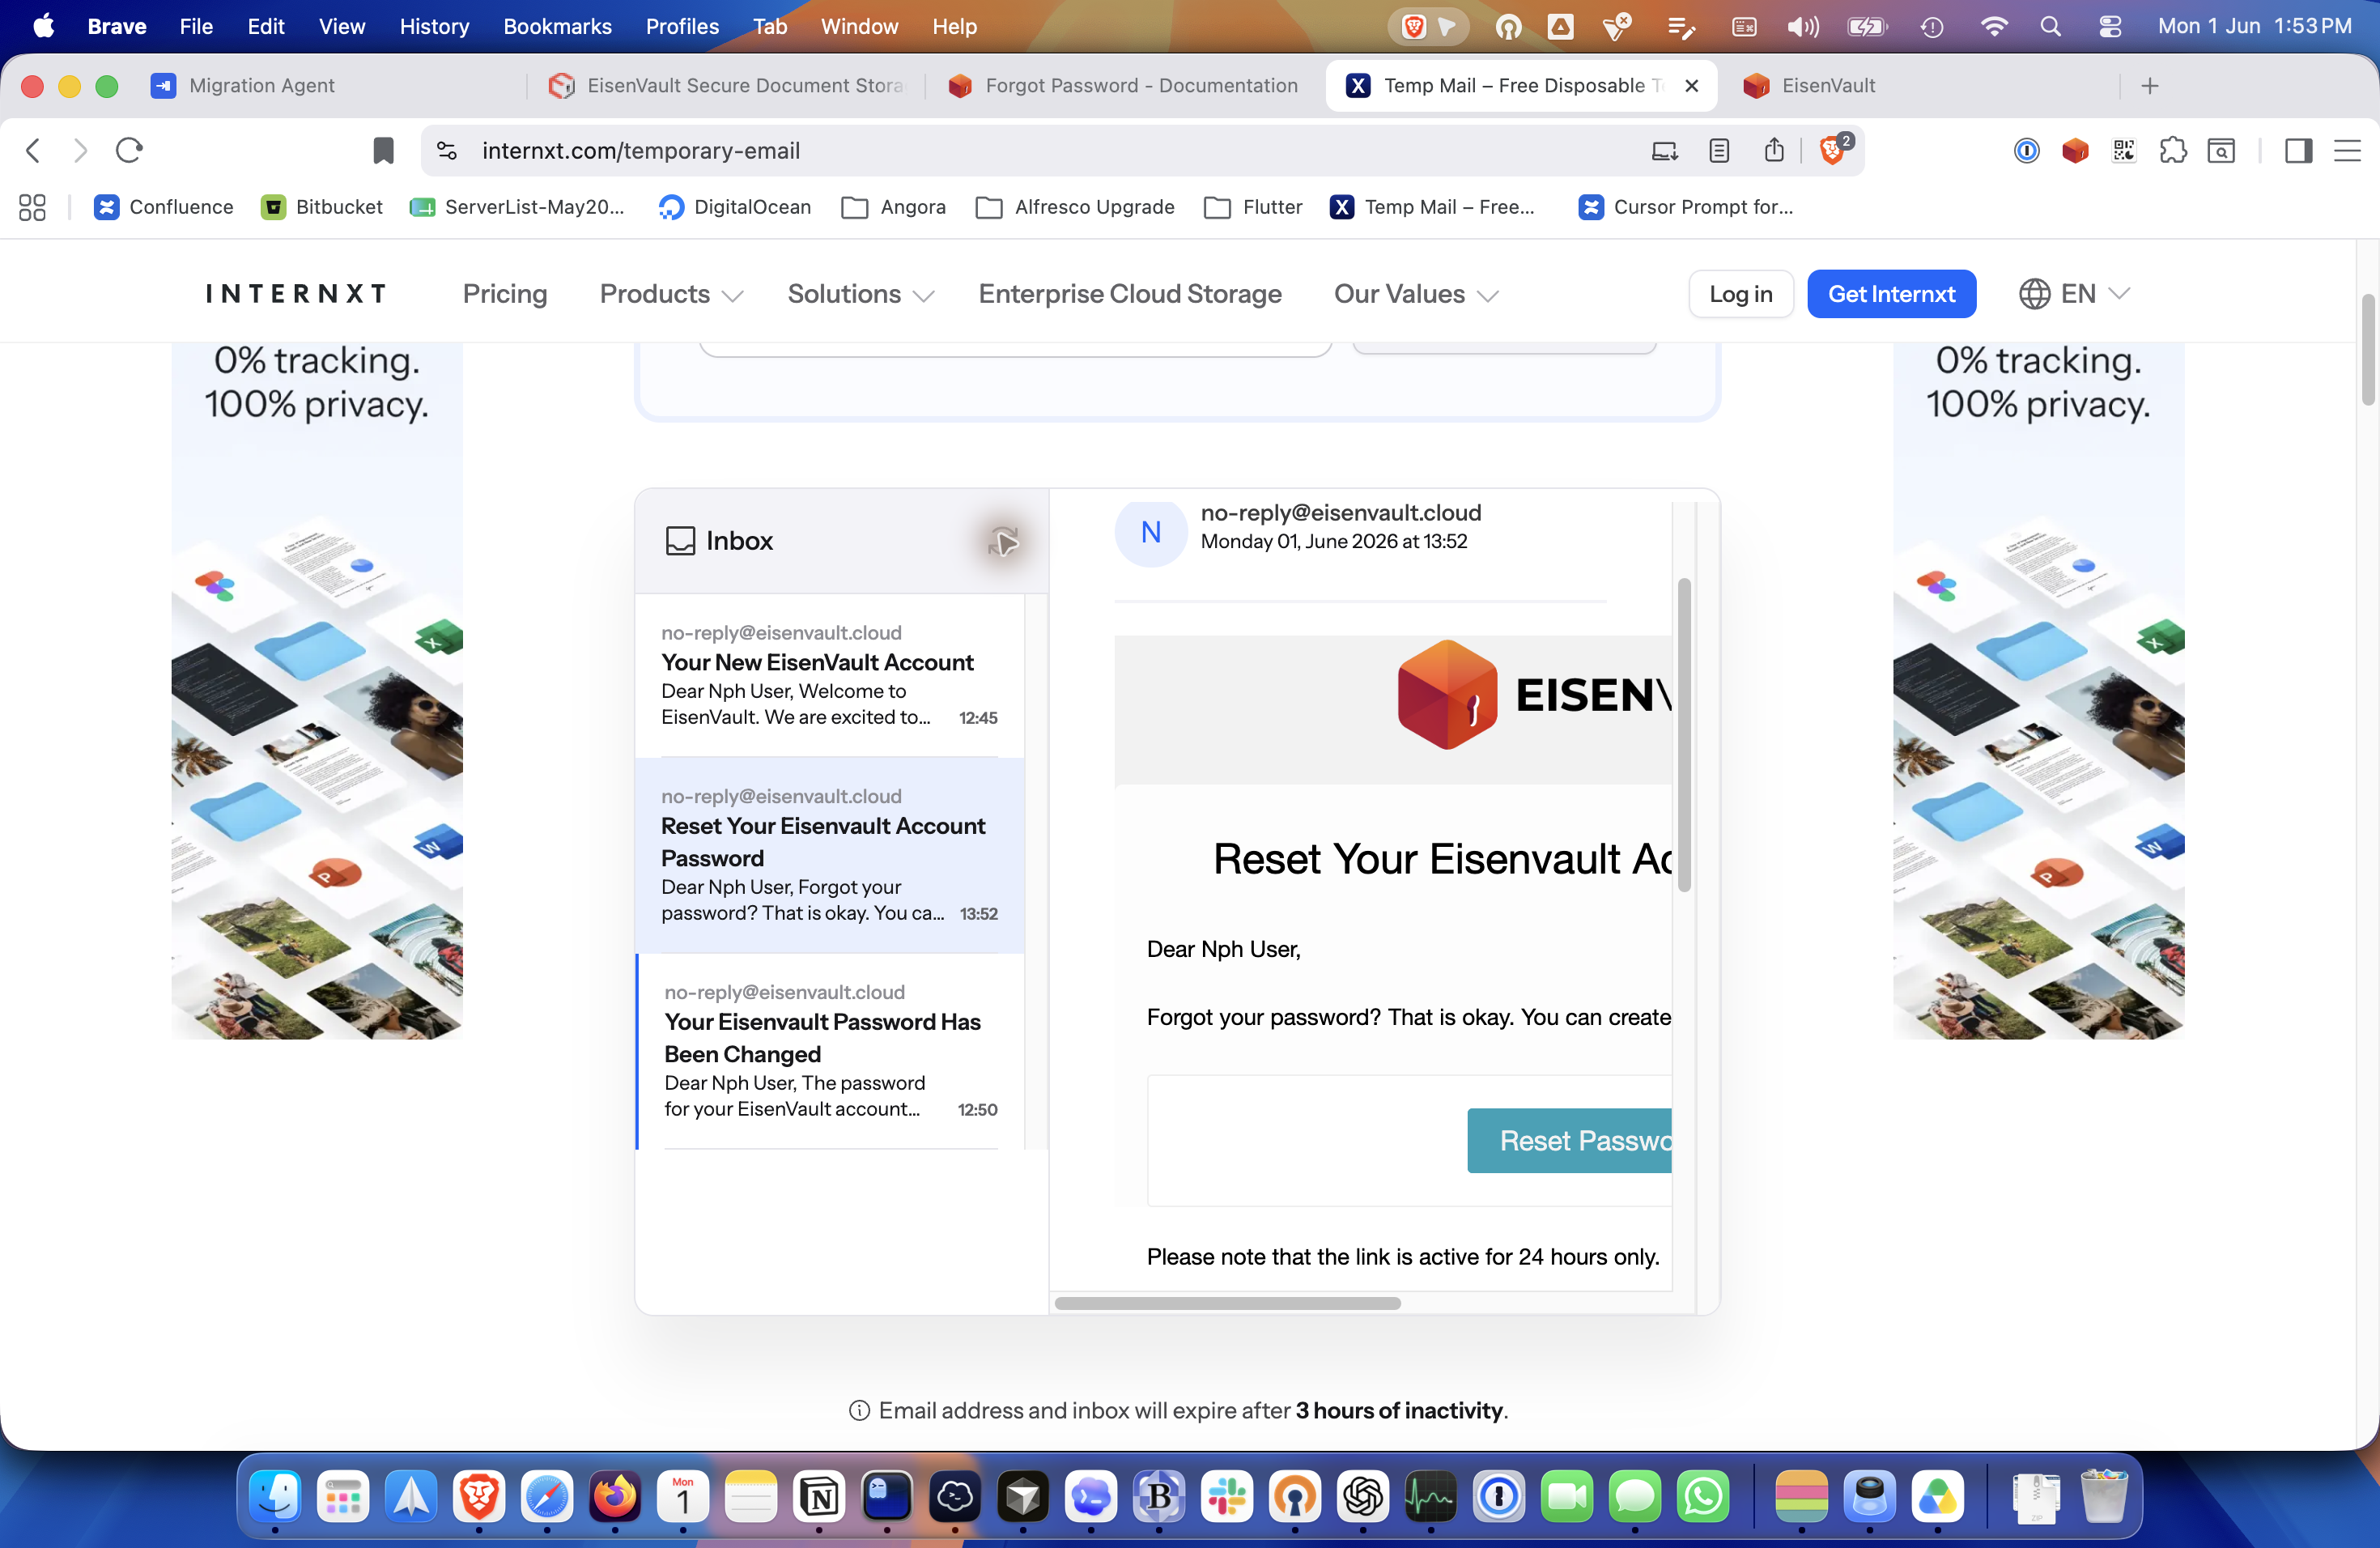Screen dimensions: 2380x1548
Task: Open the Profiles menu
Action: tap(682, 27)
